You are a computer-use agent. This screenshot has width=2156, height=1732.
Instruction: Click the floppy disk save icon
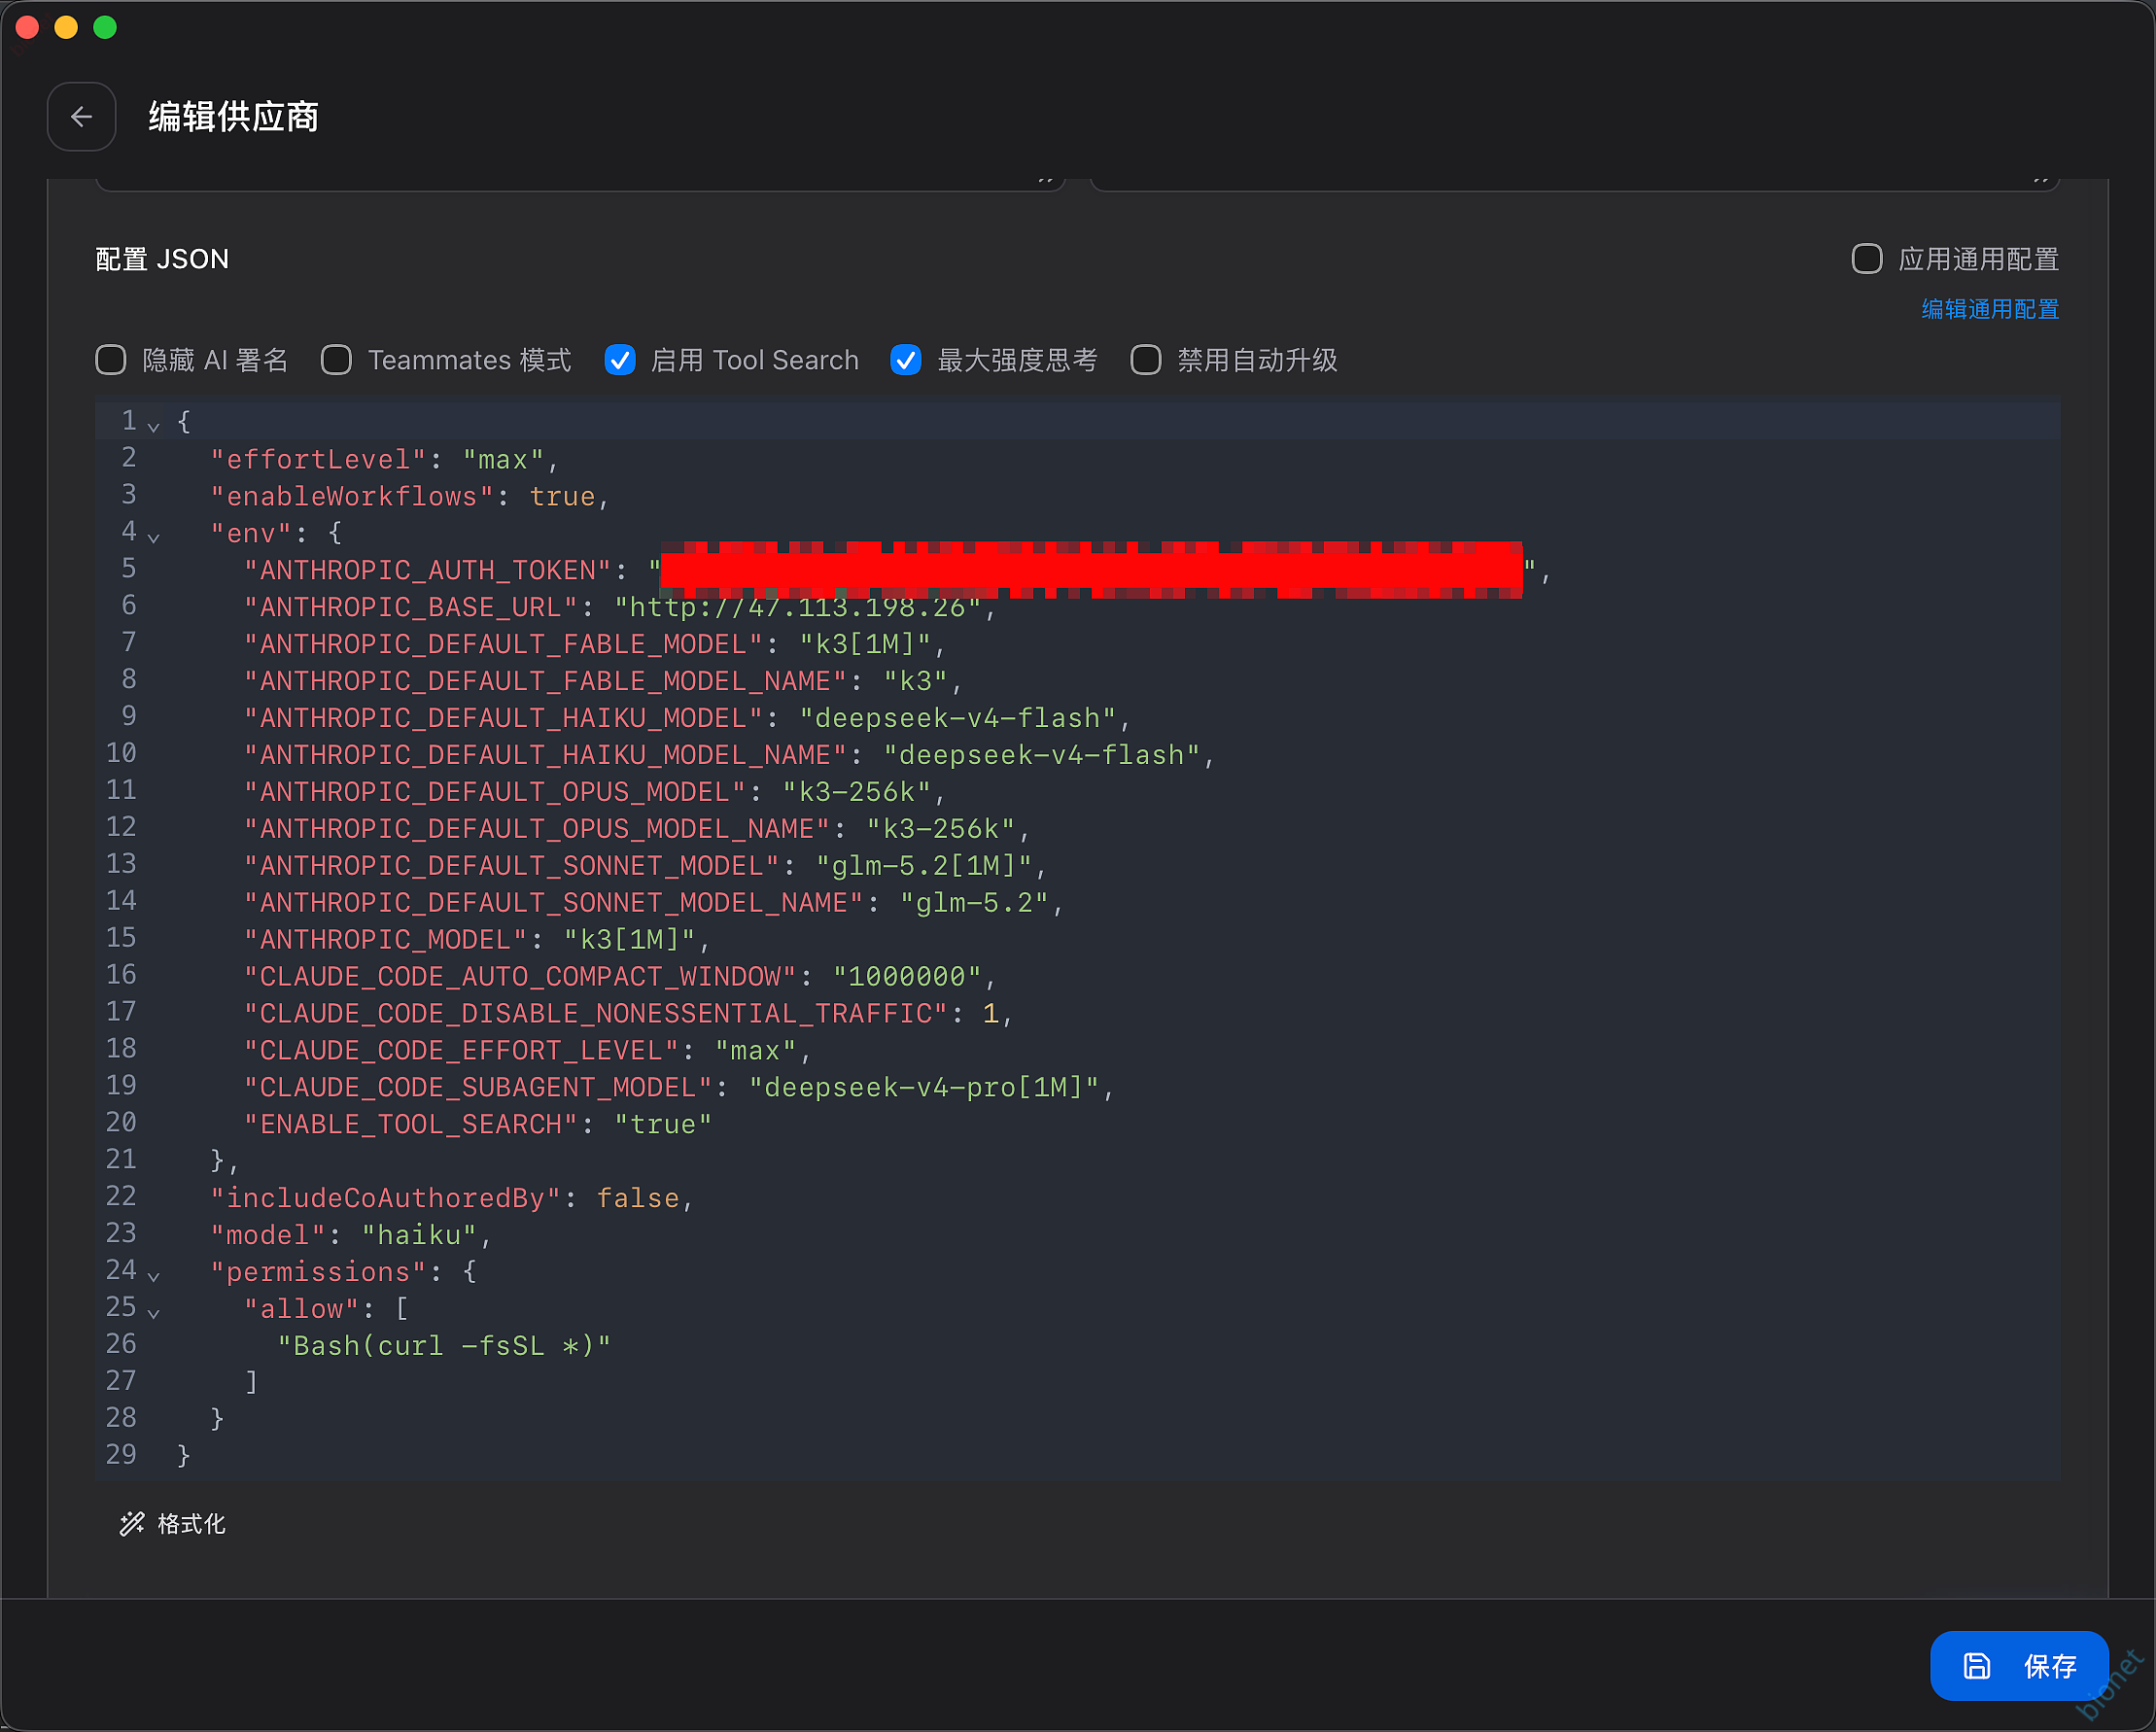[1977, 1666]
